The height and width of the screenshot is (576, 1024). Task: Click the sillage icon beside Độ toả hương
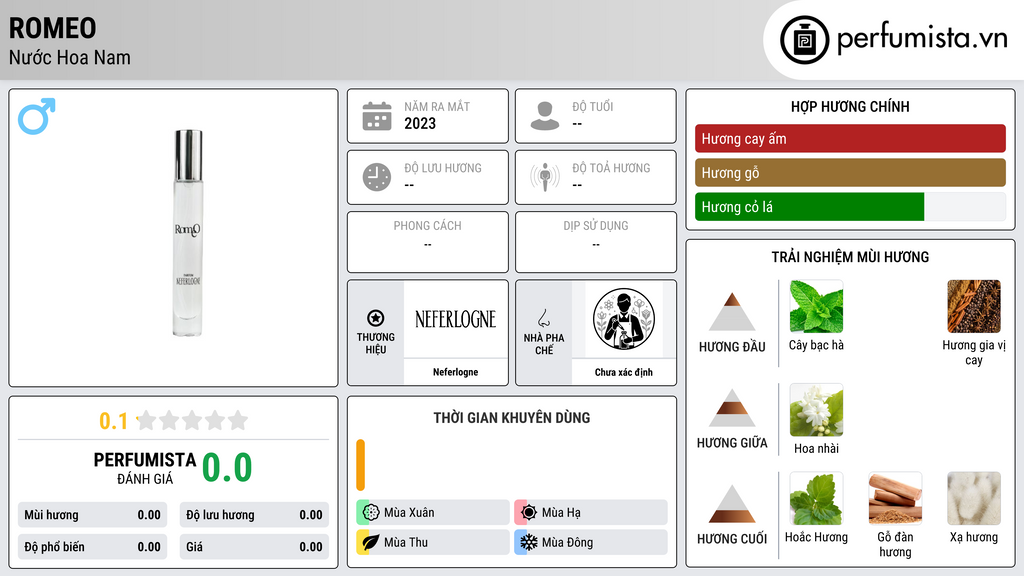click(545, 177)
